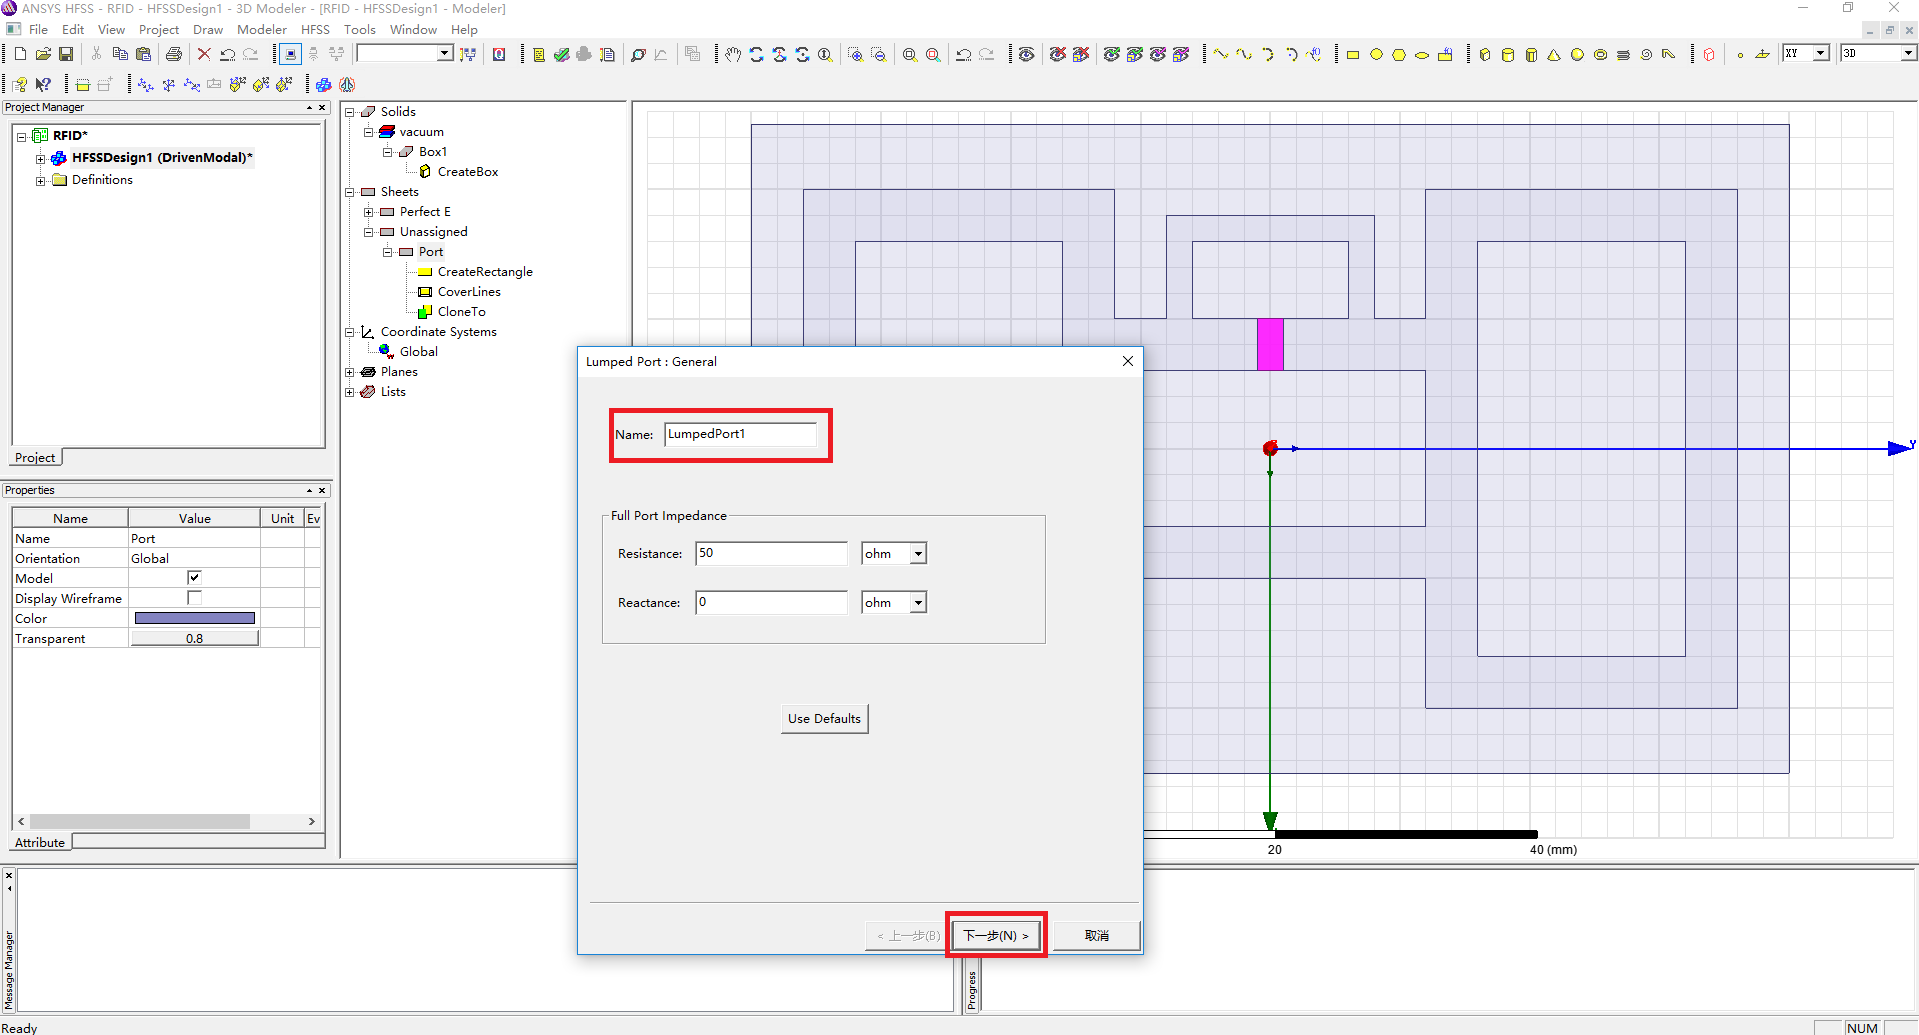Click the Resistance value field
1919x1035 pixels.
(x=771, y=553)
